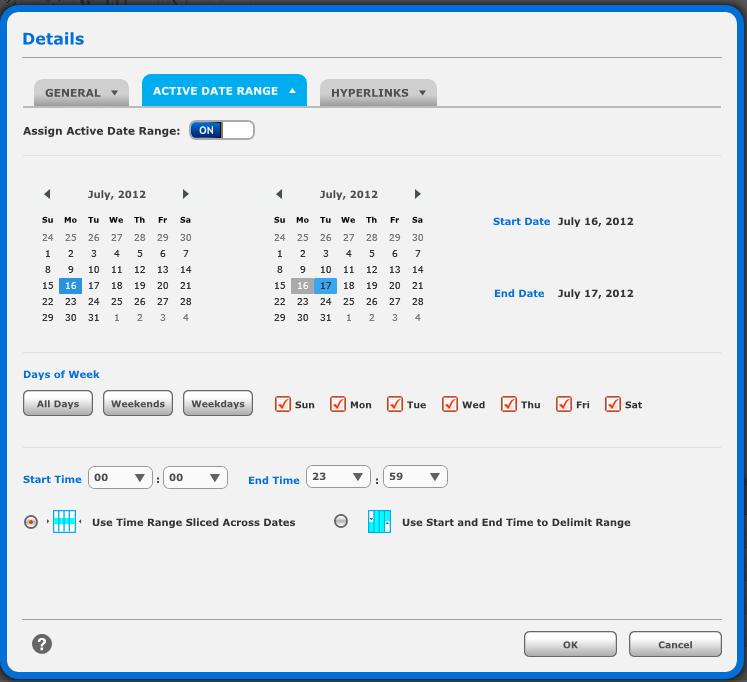This screenshot has height=682, width=747.
Task: Click the time range sliced across dates icon
Action: coord(64,521)
